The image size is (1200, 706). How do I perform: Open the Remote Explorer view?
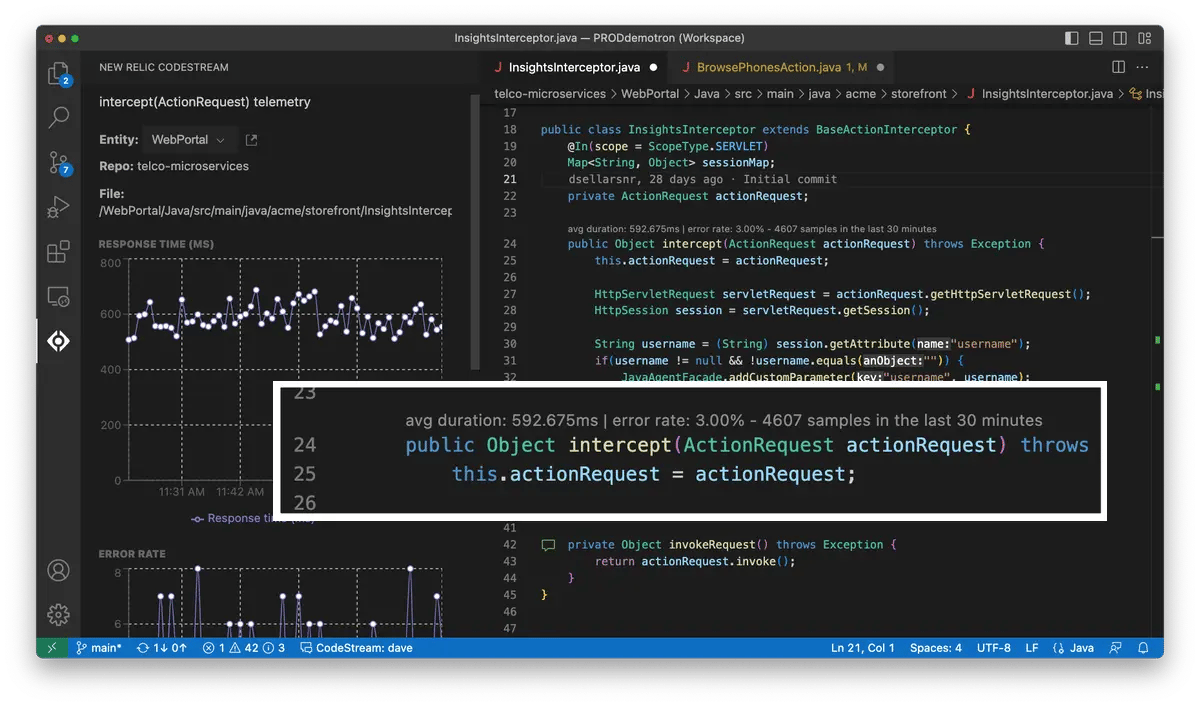click(x=58, y=296)
